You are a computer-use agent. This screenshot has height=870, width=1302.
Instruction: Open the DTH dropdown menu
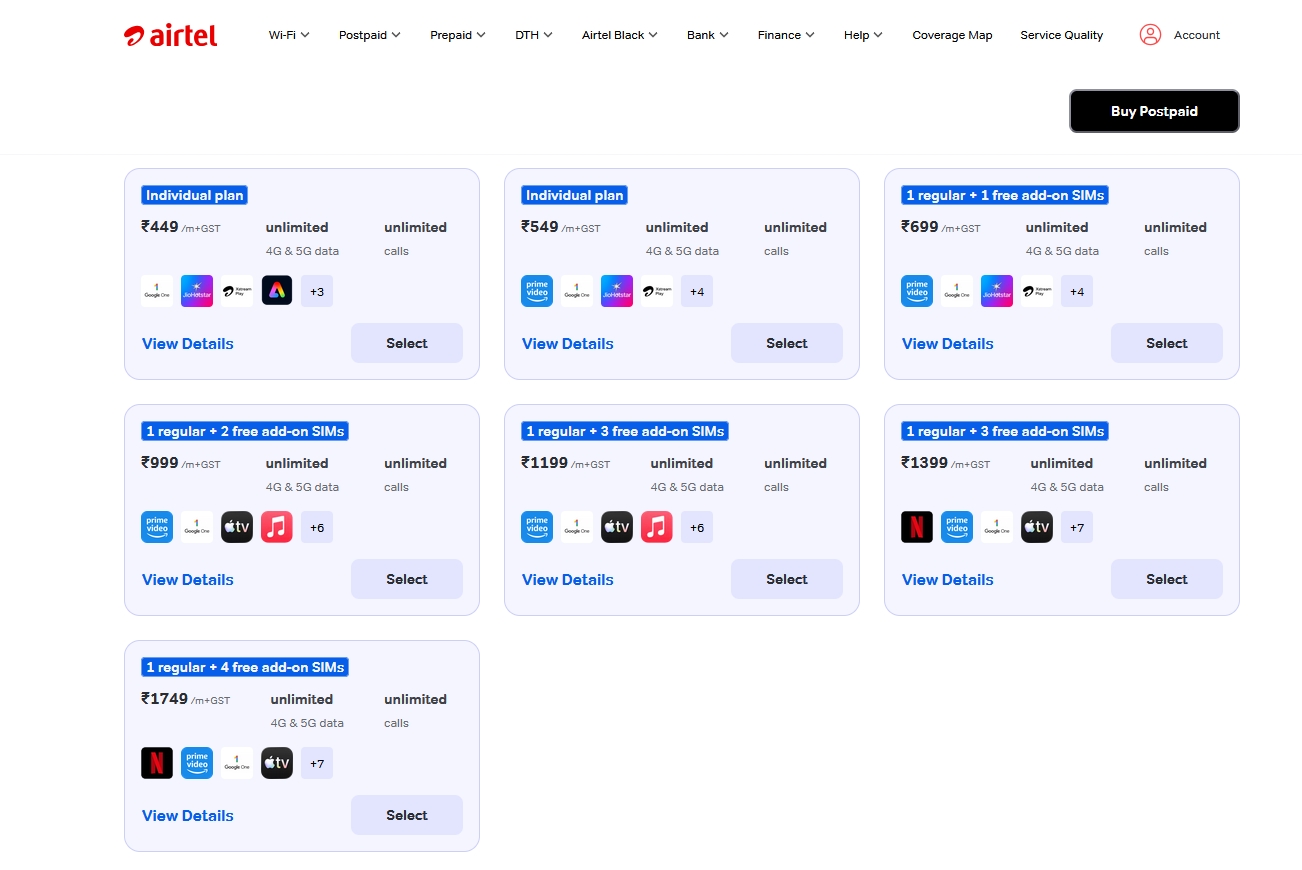(x=534, y=35)
